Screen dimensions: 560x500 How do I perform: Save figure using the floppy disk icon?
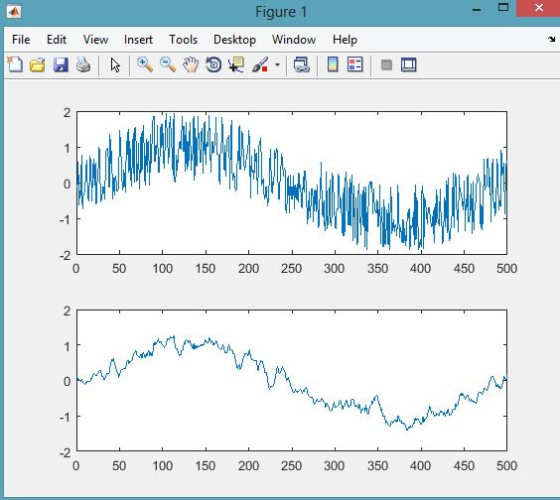pos(61,65)
